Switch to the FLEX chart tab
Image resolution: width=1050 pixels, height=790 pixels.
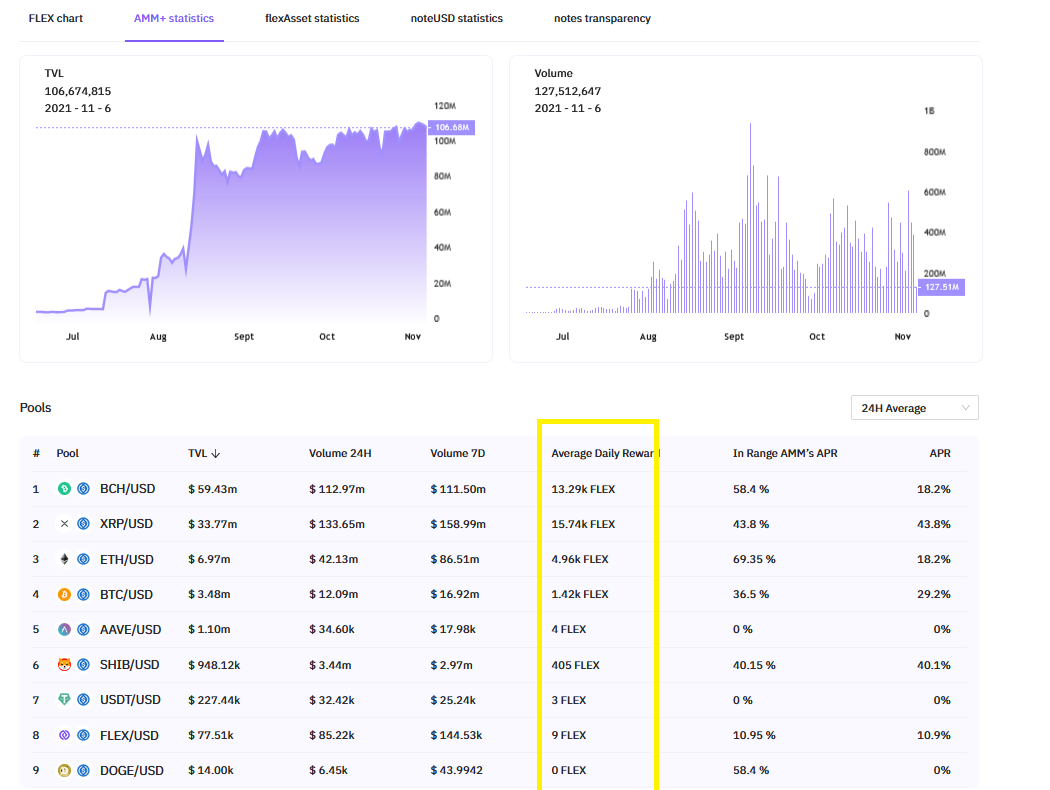pos(56,18)
